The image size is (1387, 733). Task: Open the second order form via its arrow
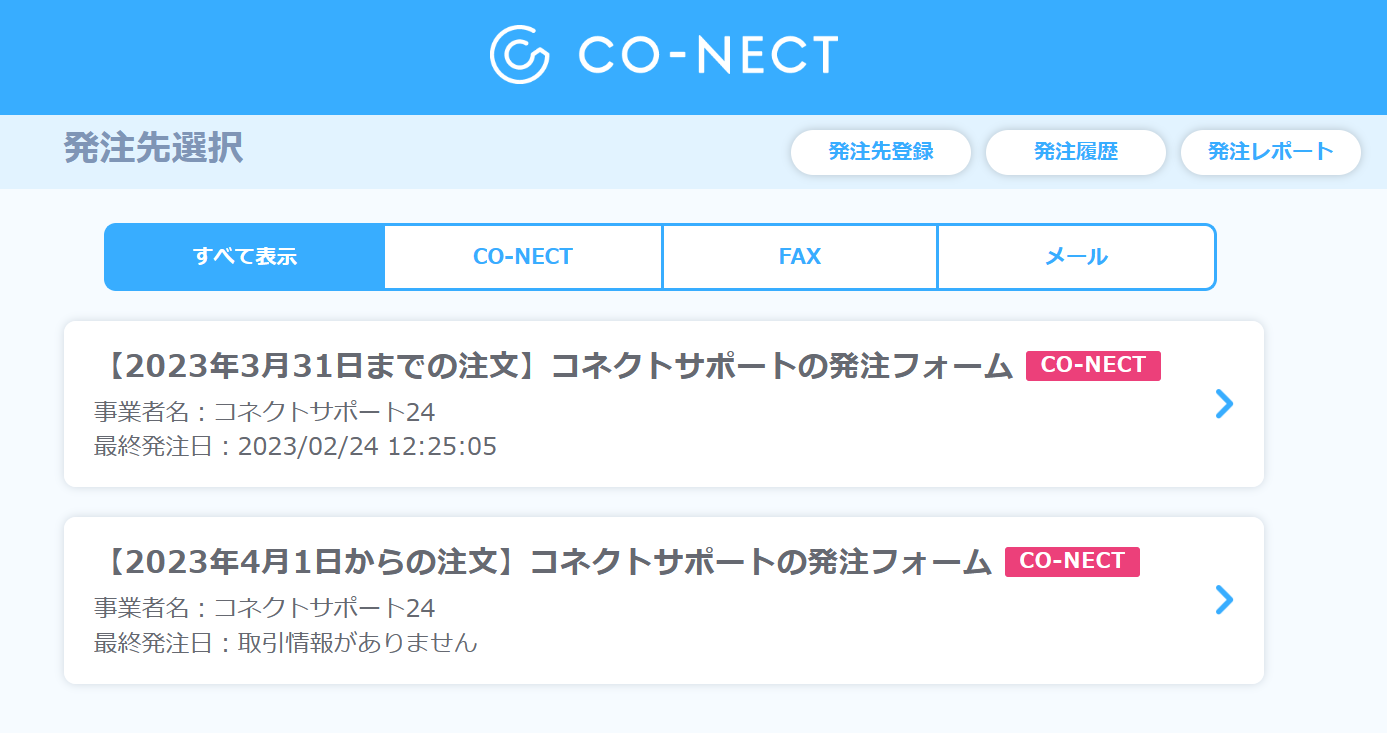1223,600
